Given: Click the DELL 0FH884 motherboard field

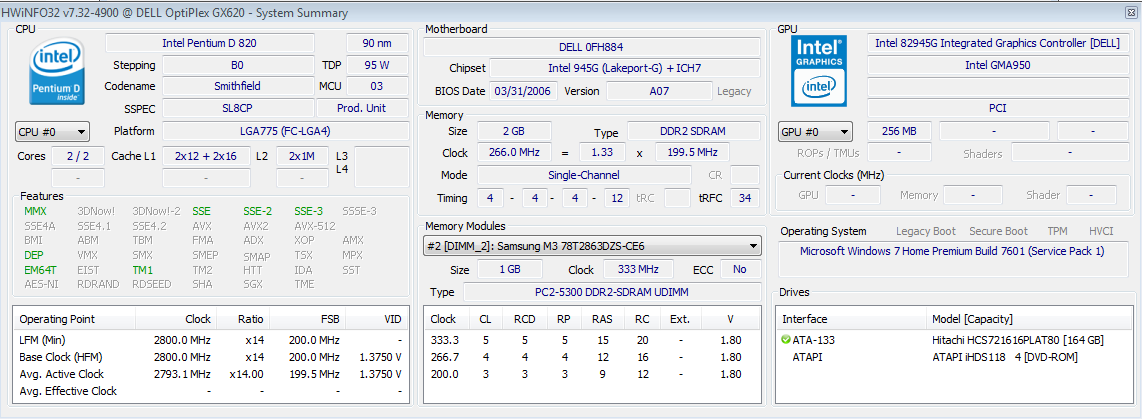Looking at the screenshot, I should 591,47.
